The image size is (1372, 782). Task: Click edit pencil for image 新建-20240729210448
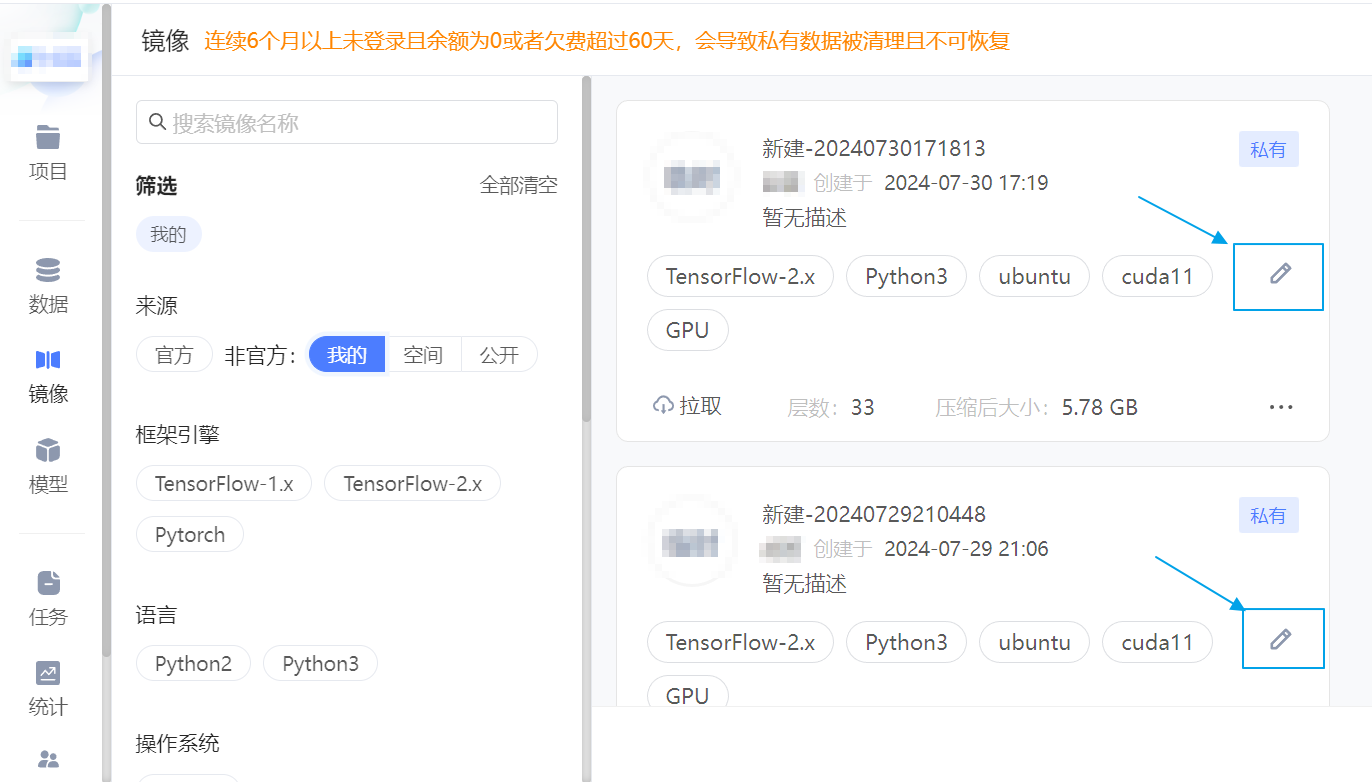coord(1280,639)
